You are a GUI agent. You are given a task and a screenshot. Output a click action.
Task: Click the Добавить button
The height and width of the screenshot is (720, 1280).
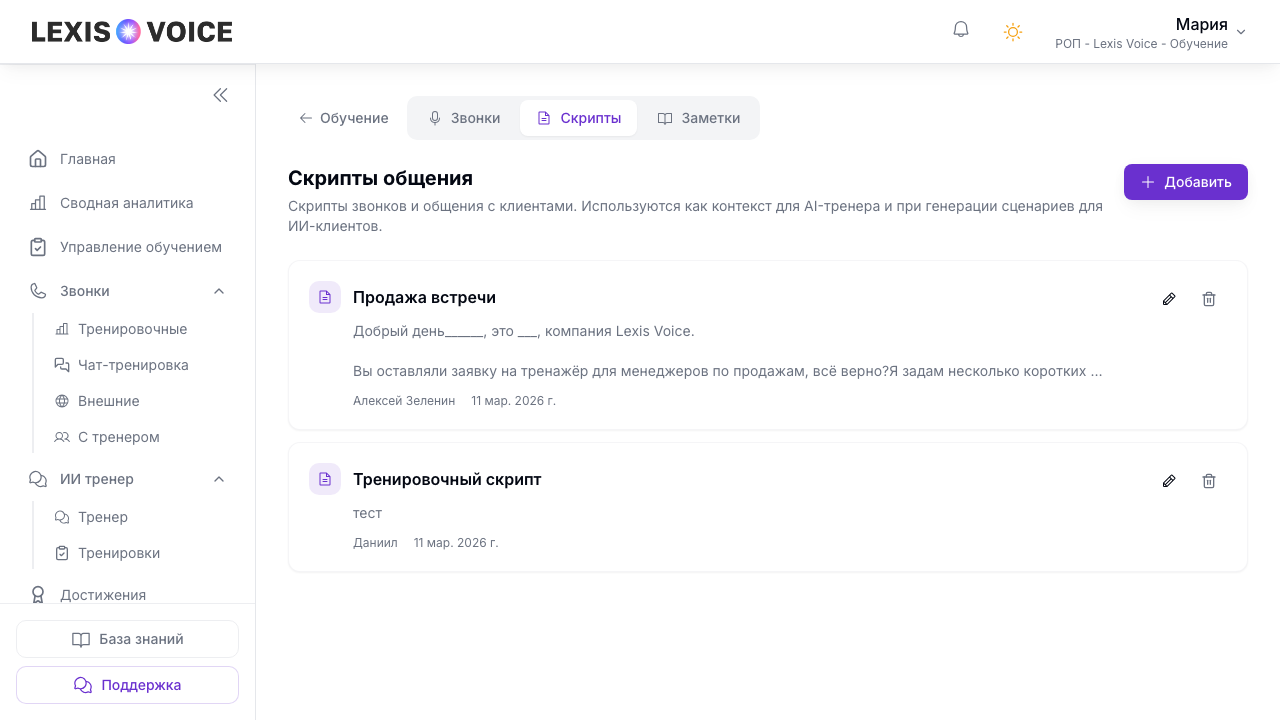click(1186, 182)
